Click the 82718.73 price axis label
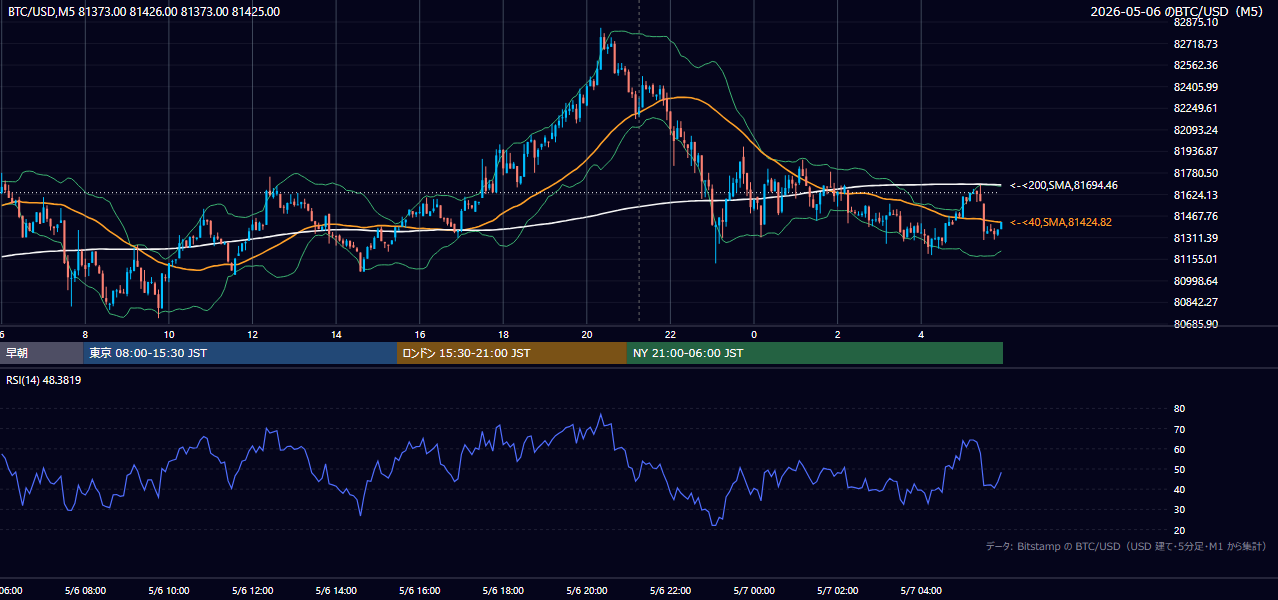1278x600 pixels. [1196, 44]
